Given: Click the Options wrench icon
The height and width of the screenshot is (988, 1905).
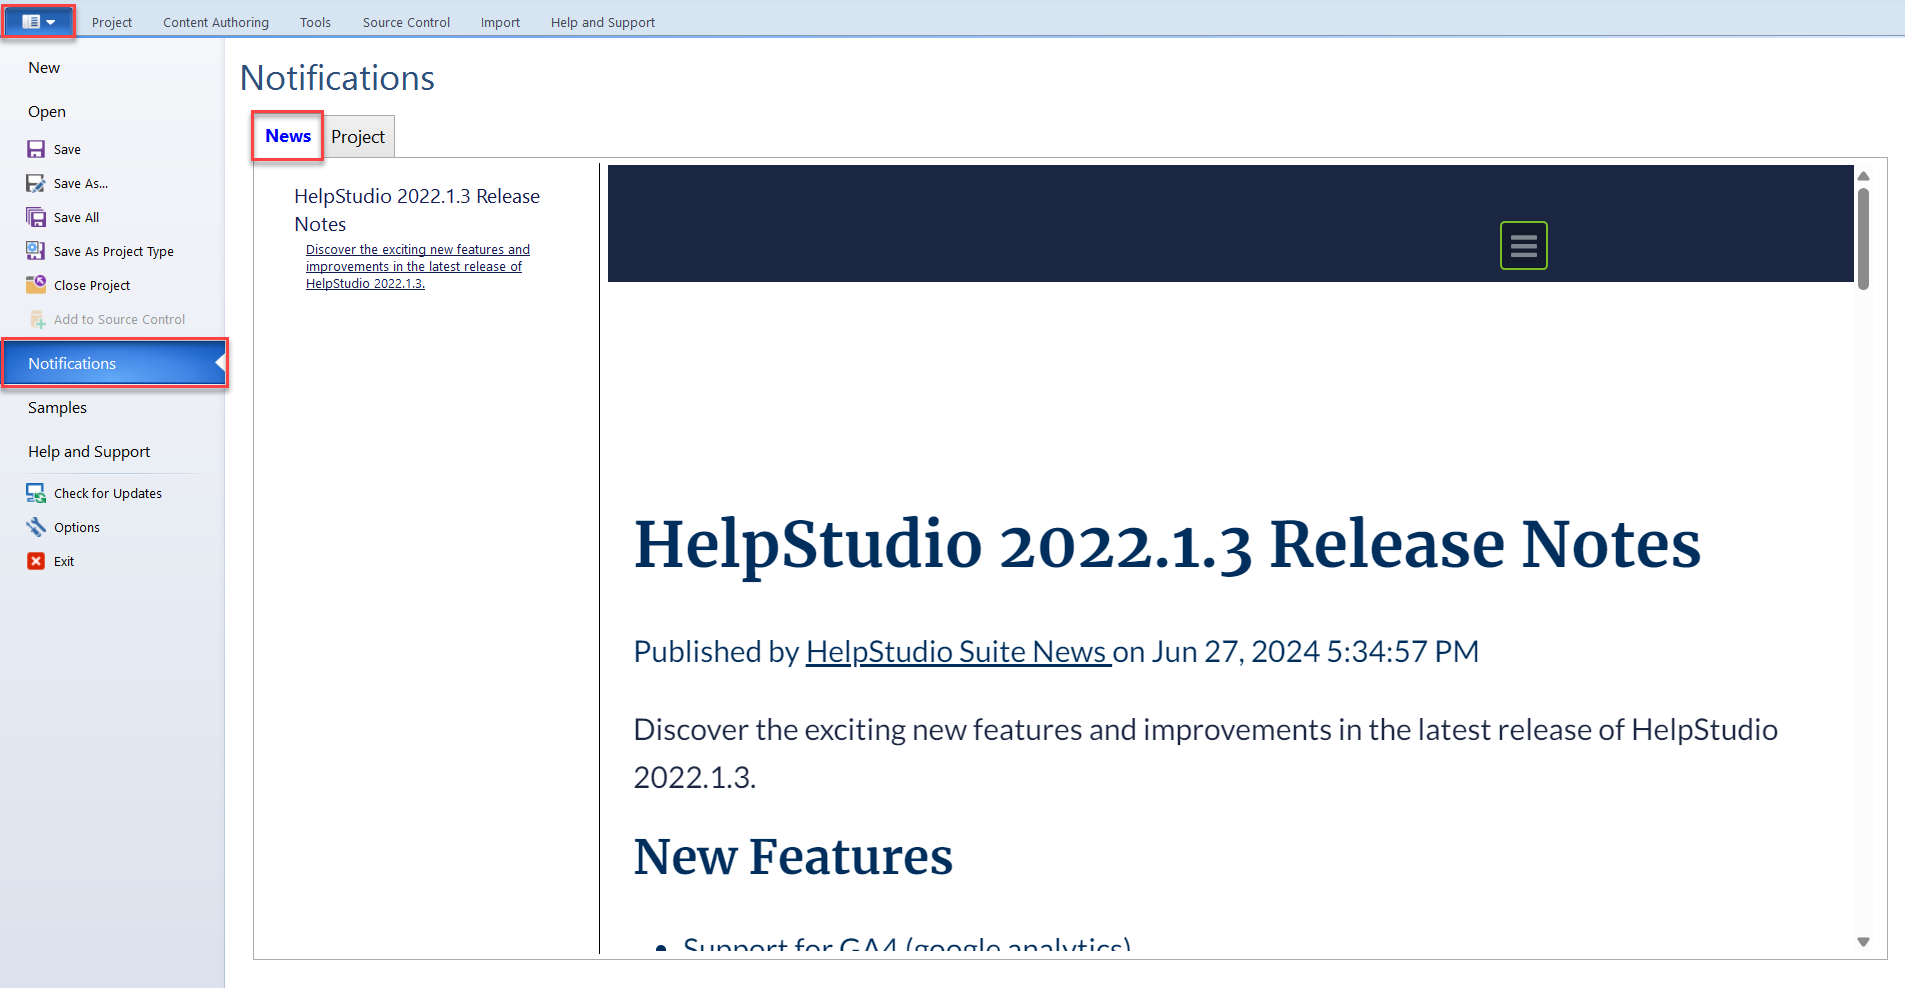Looking at the screenshot, I should (36, 527).
